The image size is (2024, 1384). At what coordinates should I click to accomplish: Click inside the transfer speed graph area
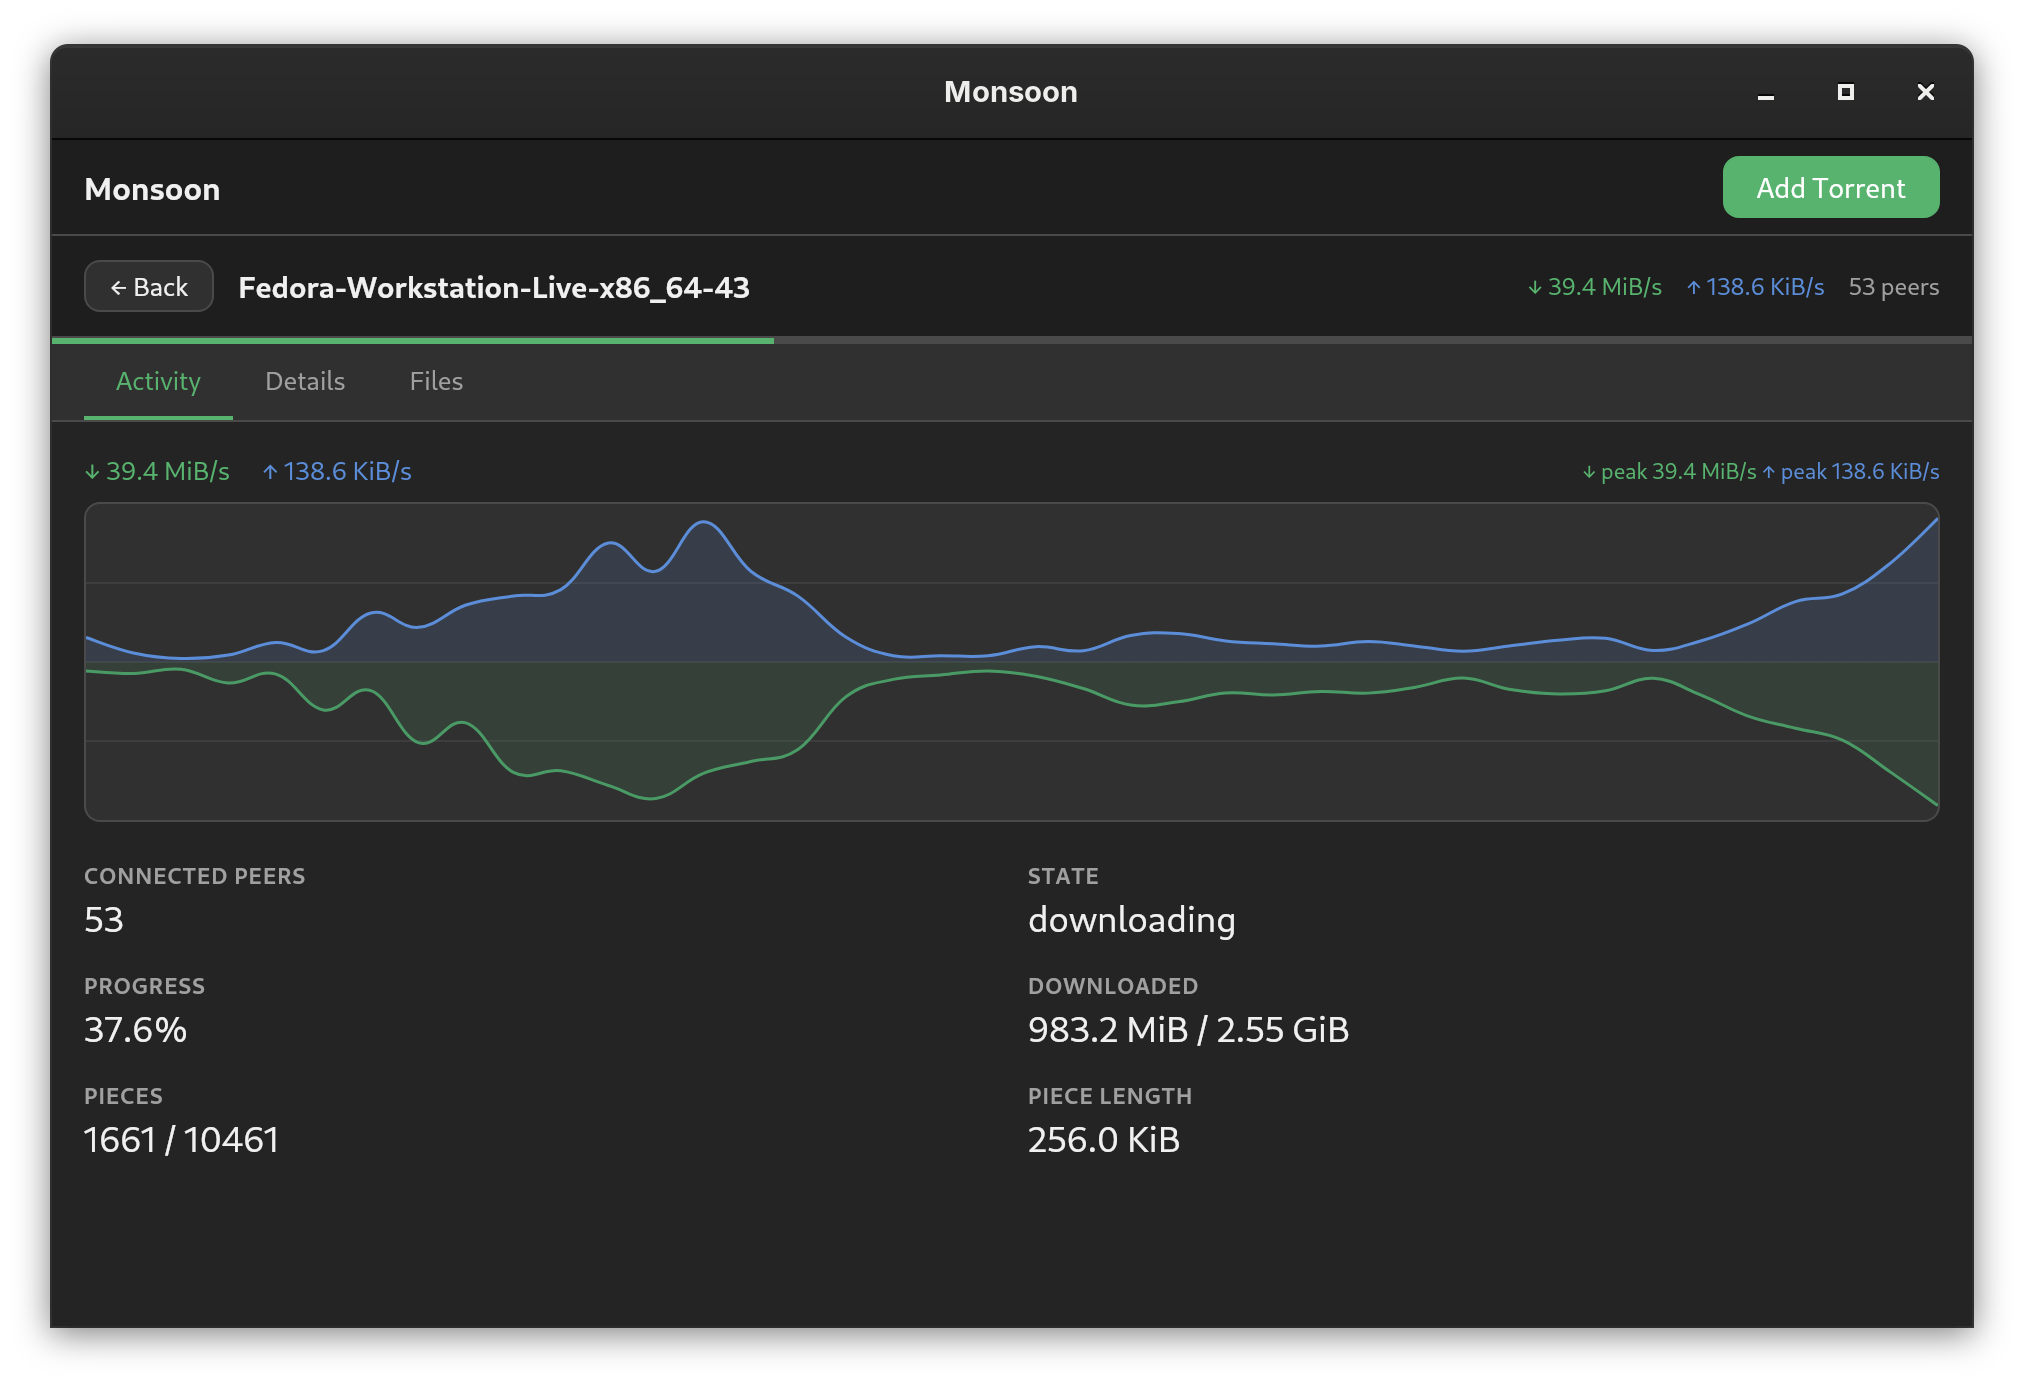pos(1012,662)
